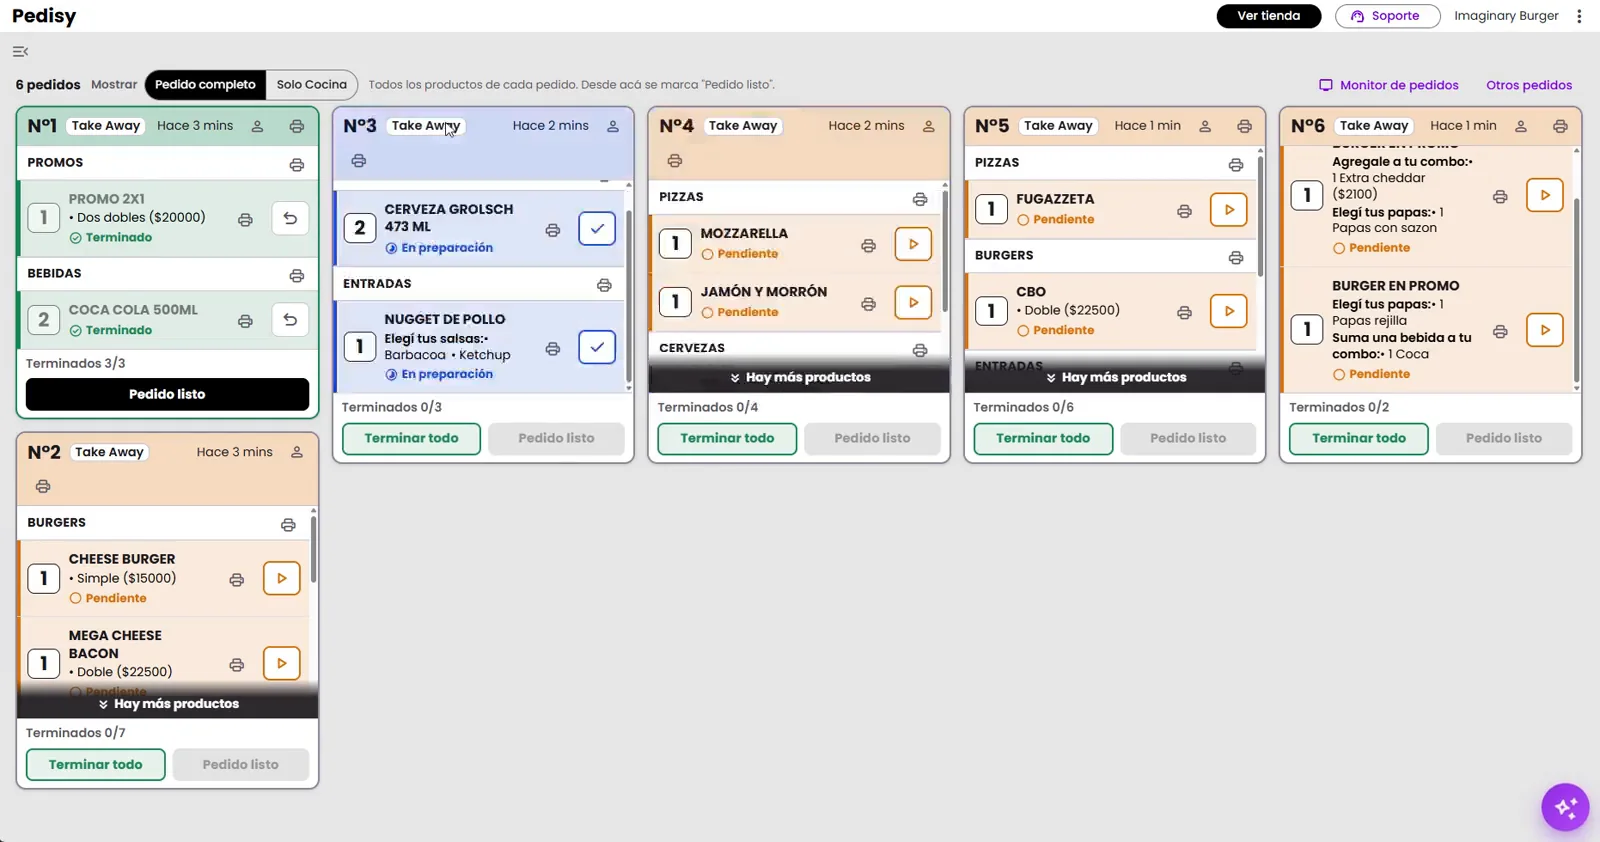Print the PROMOS section of order N°1
This screenshot has height=842, width=1600.
(x=297, y=164)
